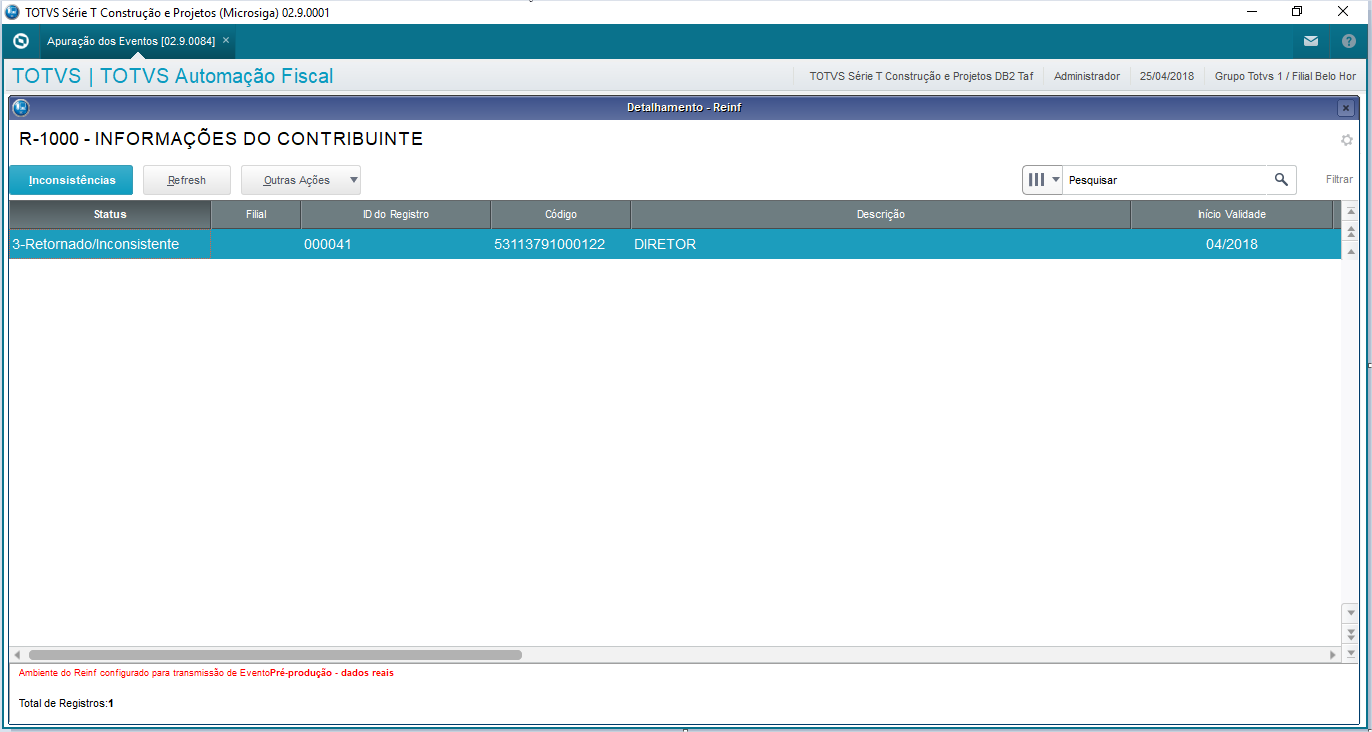Click Grupo Totvs 1 / Filial label
1372x732 pixels.
coord(1285,76)
